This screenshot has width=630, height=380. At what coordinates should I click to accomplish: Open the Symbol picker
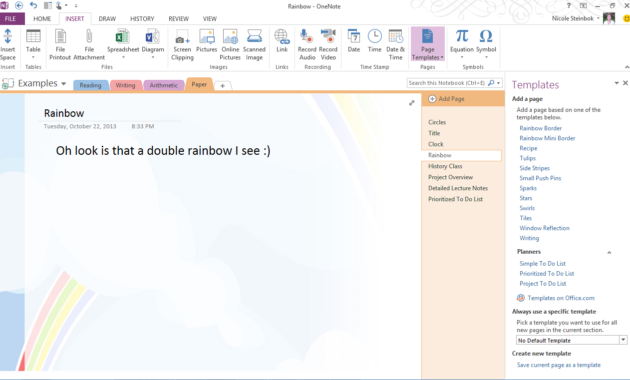pyautogui.click(x=486, y=44)
